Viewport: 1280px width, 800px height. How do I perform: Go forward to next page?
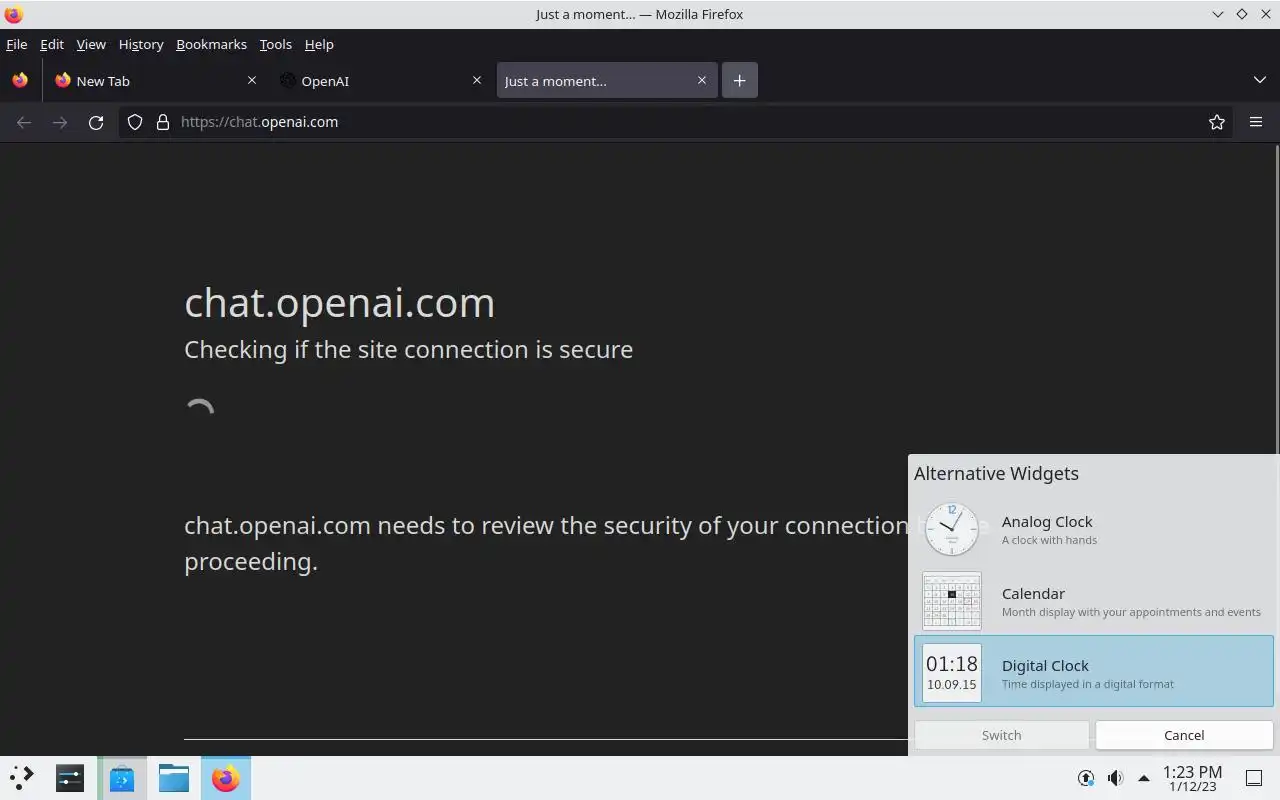[60, 122]
